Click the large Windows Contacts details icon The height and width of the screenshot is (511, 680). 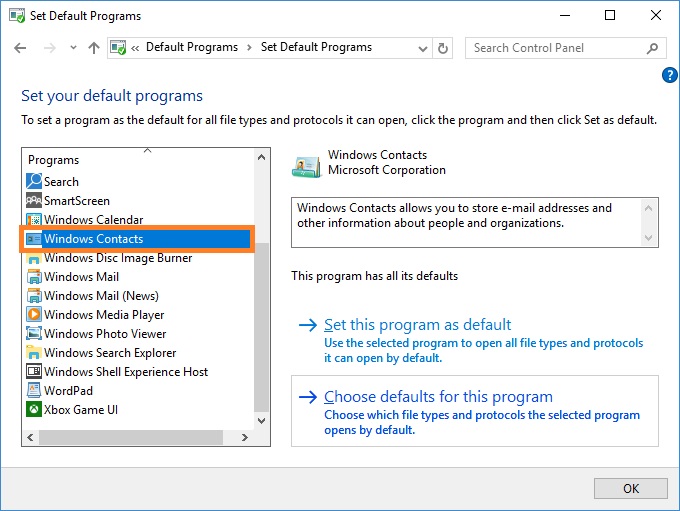pos(307,167)
